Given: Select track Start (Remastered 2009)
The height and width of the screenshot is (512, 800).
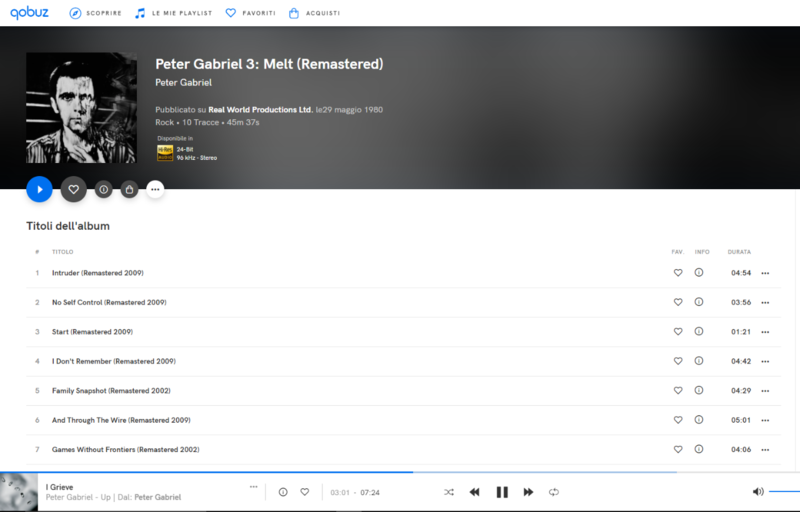Looking at the screenshot, I should [92, 332].
